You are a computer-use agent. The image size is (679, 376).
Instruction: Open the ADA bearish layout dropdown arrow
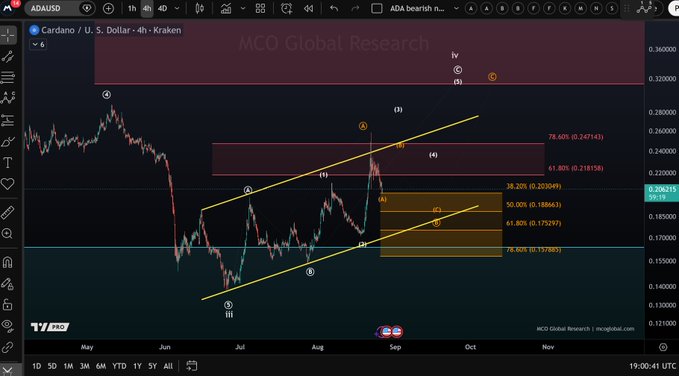456,8
